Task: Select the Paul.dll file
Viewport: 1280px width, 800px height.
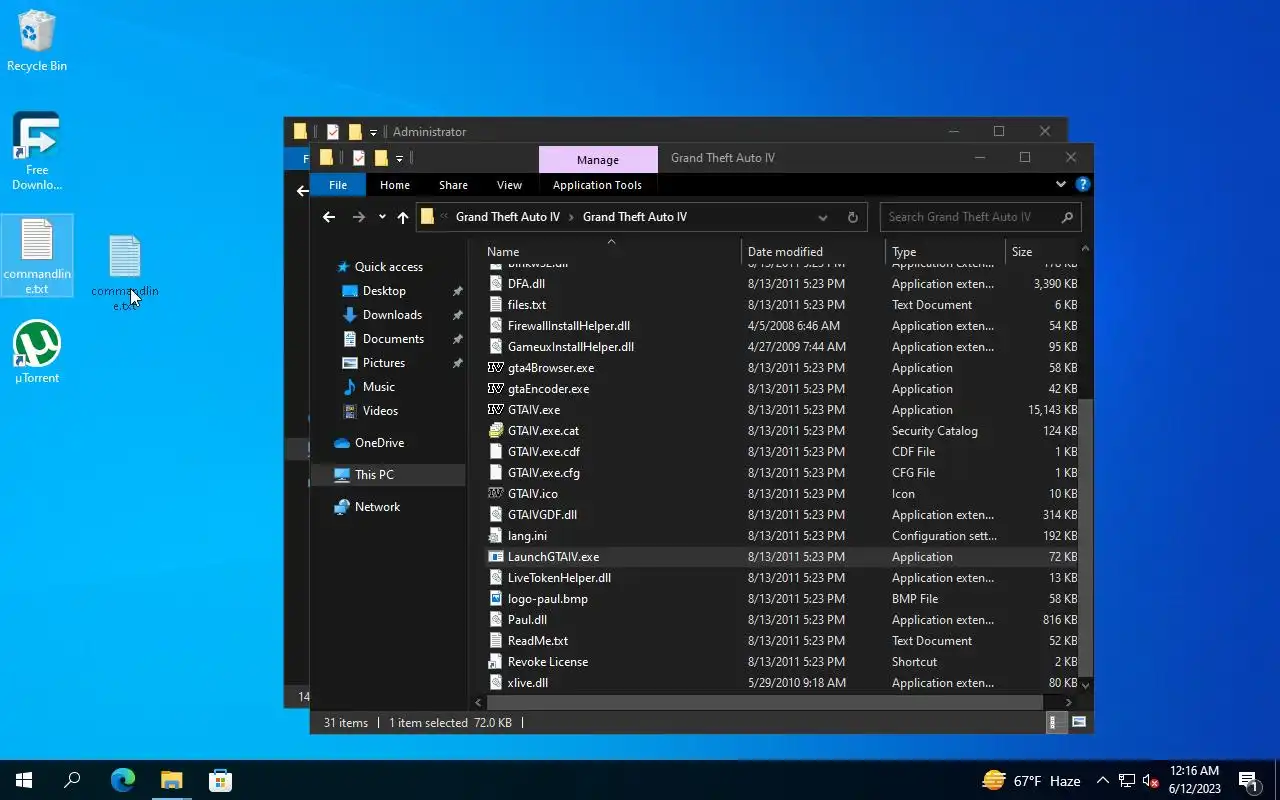Action: tap(527, 620)
